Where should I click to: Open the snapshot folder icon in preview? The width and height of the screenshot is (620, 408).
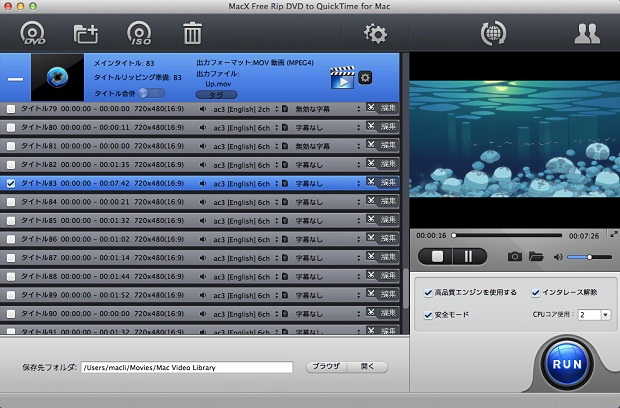coord(536,257)
